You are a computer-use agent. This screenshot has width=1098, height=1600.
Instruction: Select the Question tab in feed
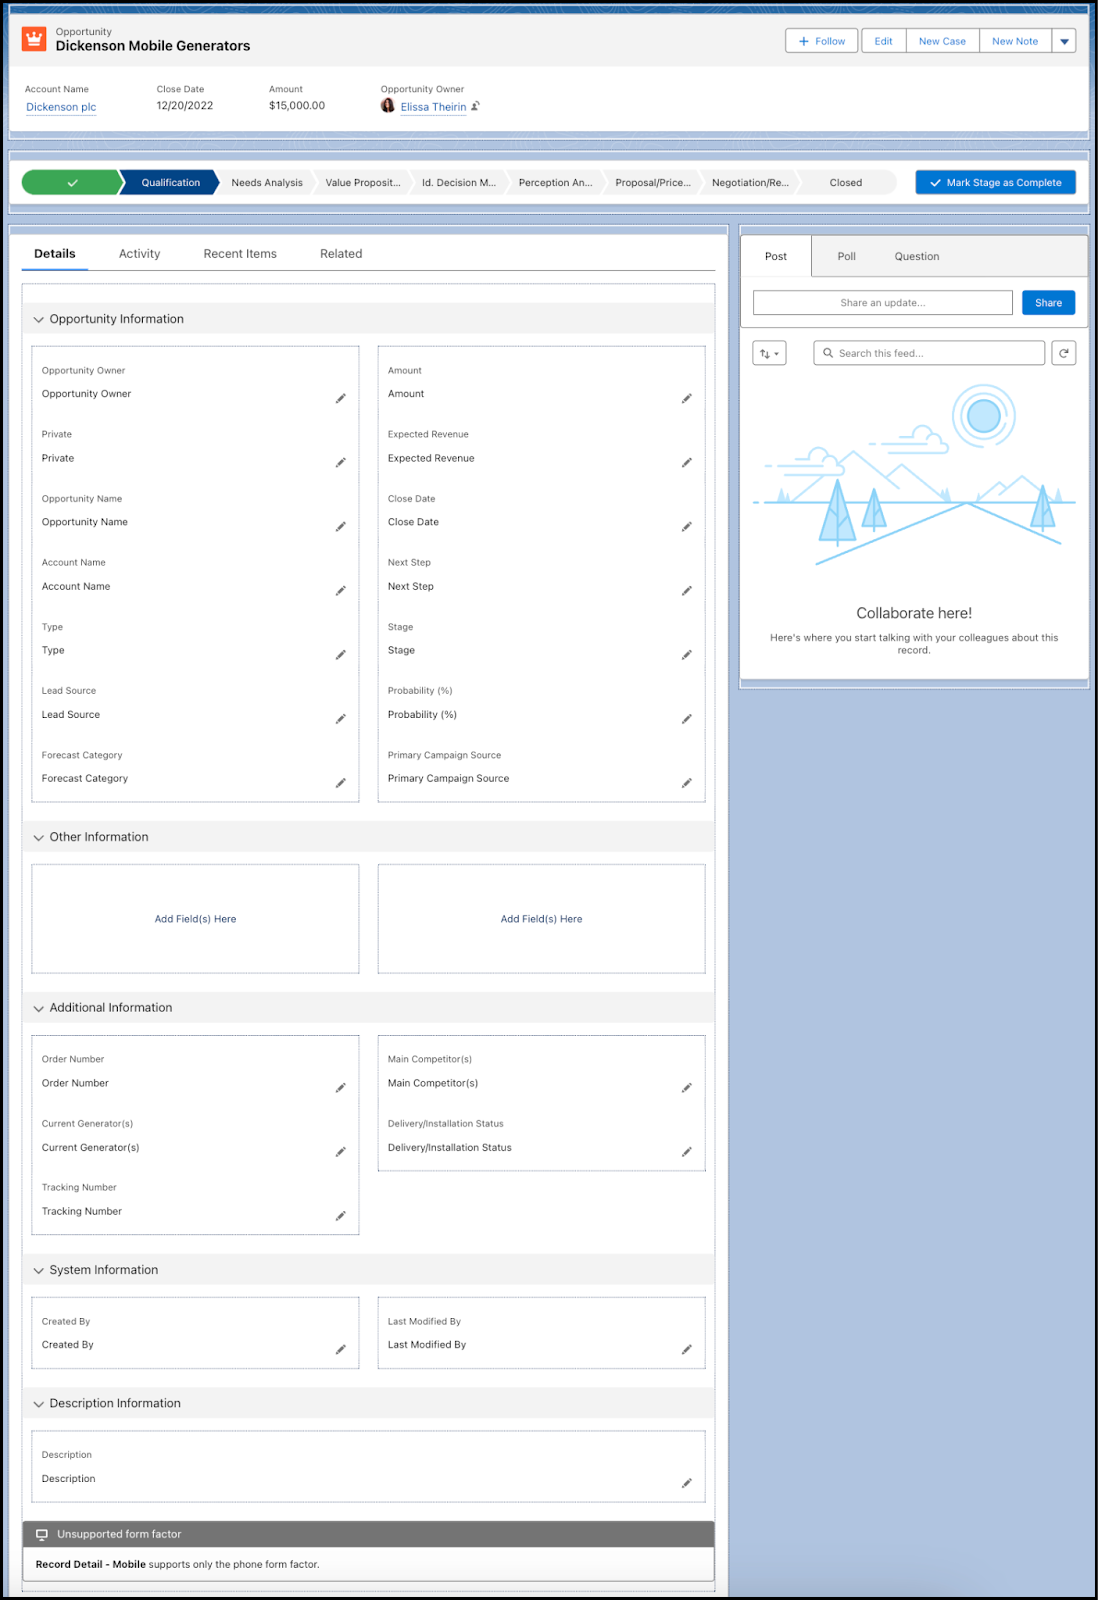pos(917,256)
